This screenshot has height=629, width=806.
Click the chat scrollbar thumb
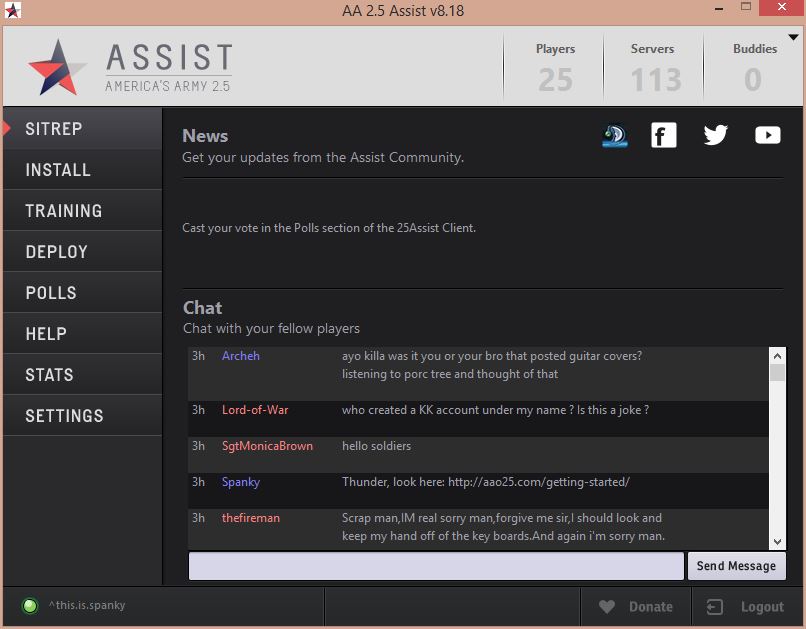coord(777,372)
